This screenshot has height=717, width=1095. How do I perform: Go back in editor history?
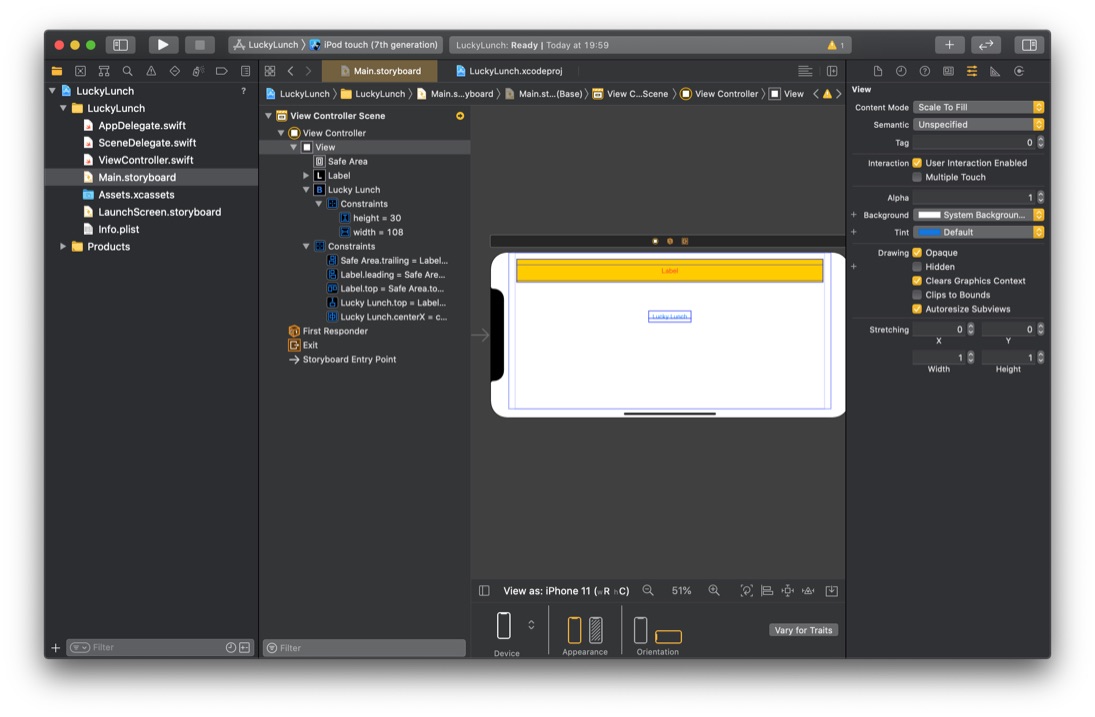point(291,71)
